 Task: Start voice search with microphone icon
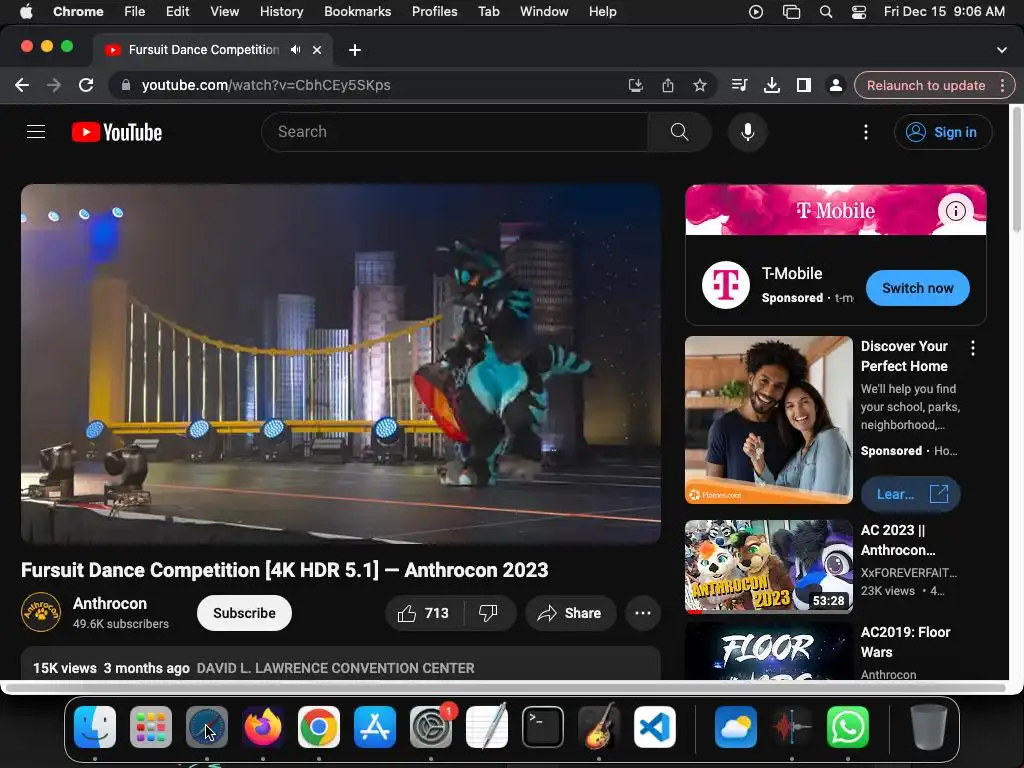coord(748,132)
